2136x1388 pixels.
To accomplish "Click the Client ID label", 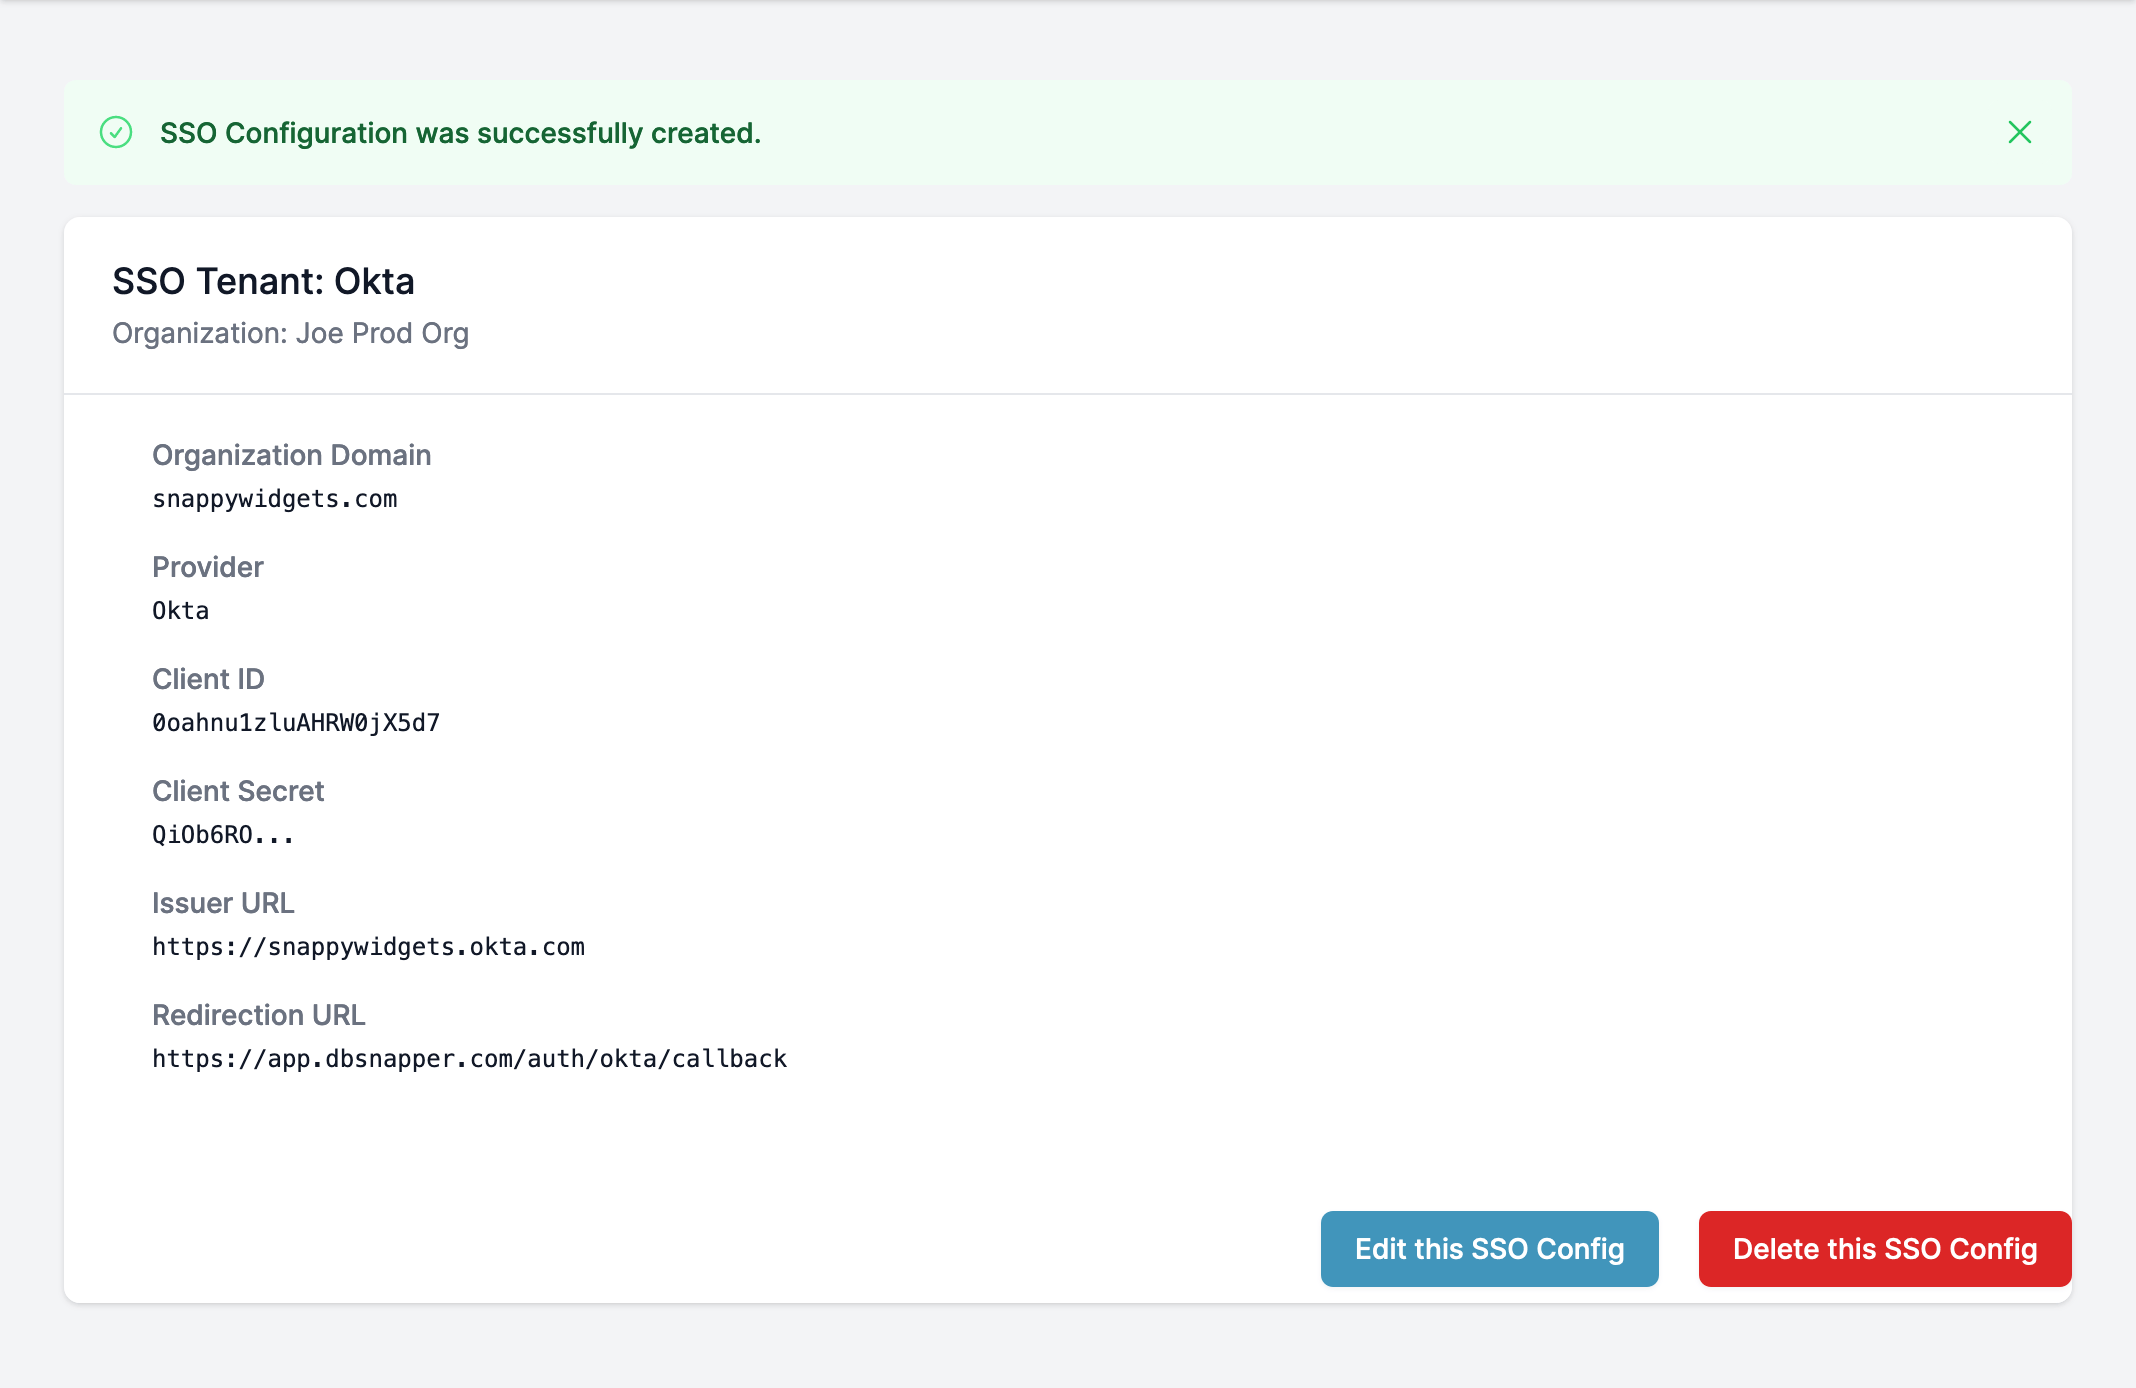I will [208, 679].
